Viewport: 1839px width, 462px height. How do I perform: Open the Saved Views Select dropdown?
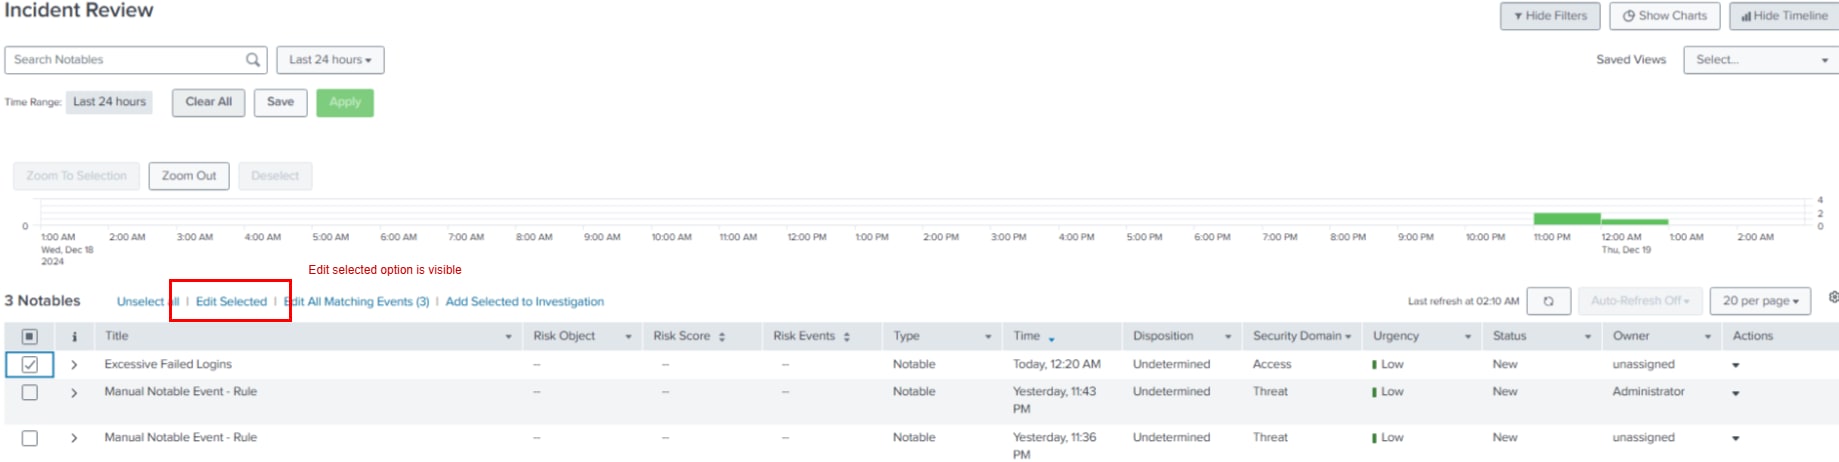coord(1761,60)
